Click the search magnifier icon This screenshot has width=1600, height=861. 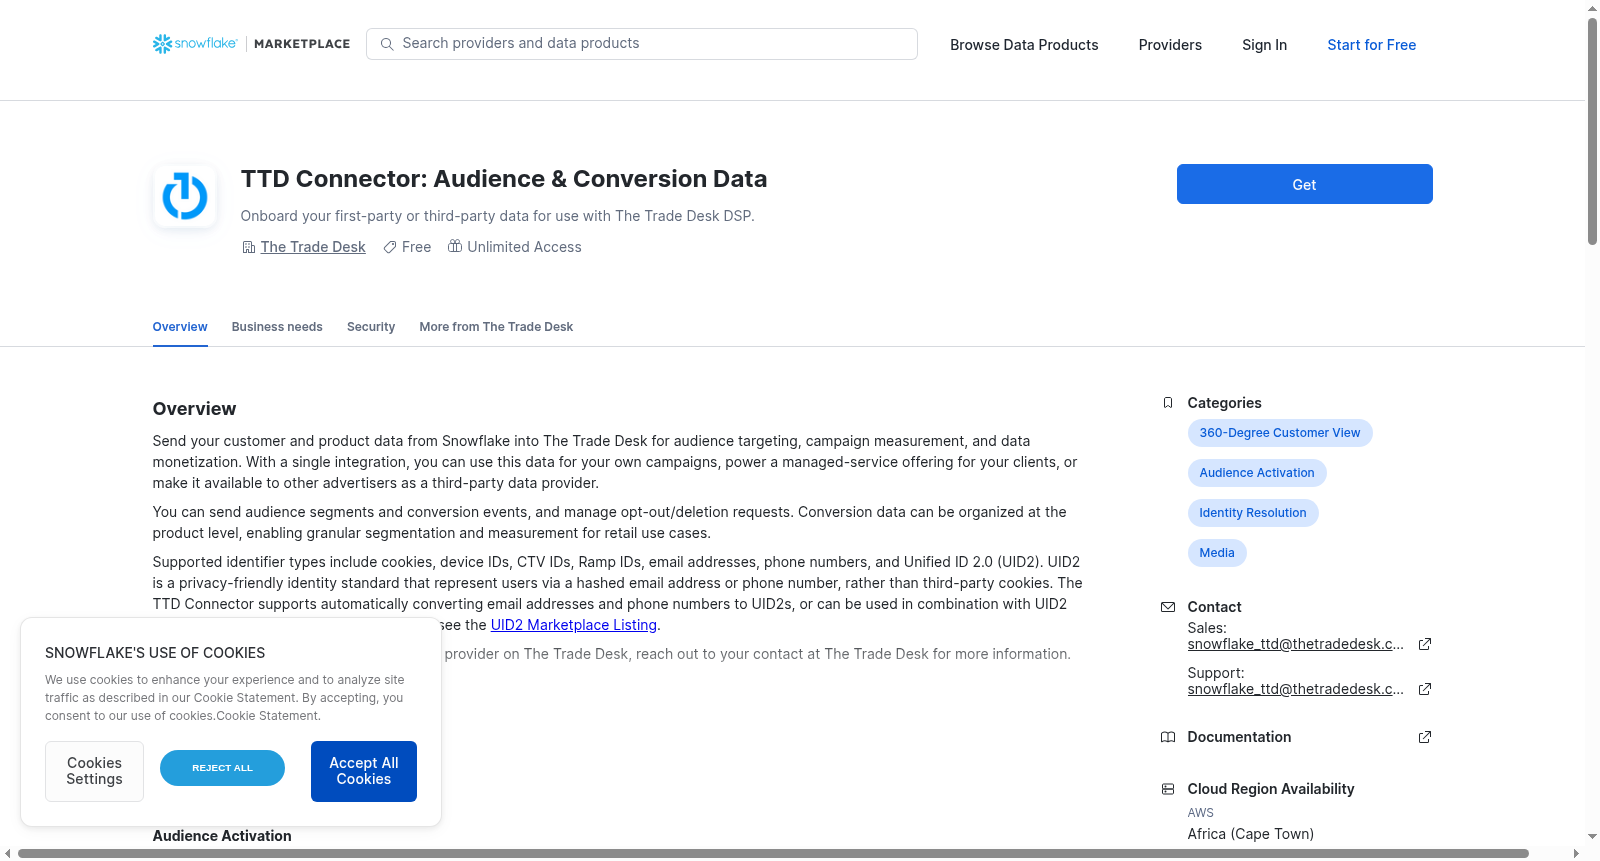click(x=387, y=44)
